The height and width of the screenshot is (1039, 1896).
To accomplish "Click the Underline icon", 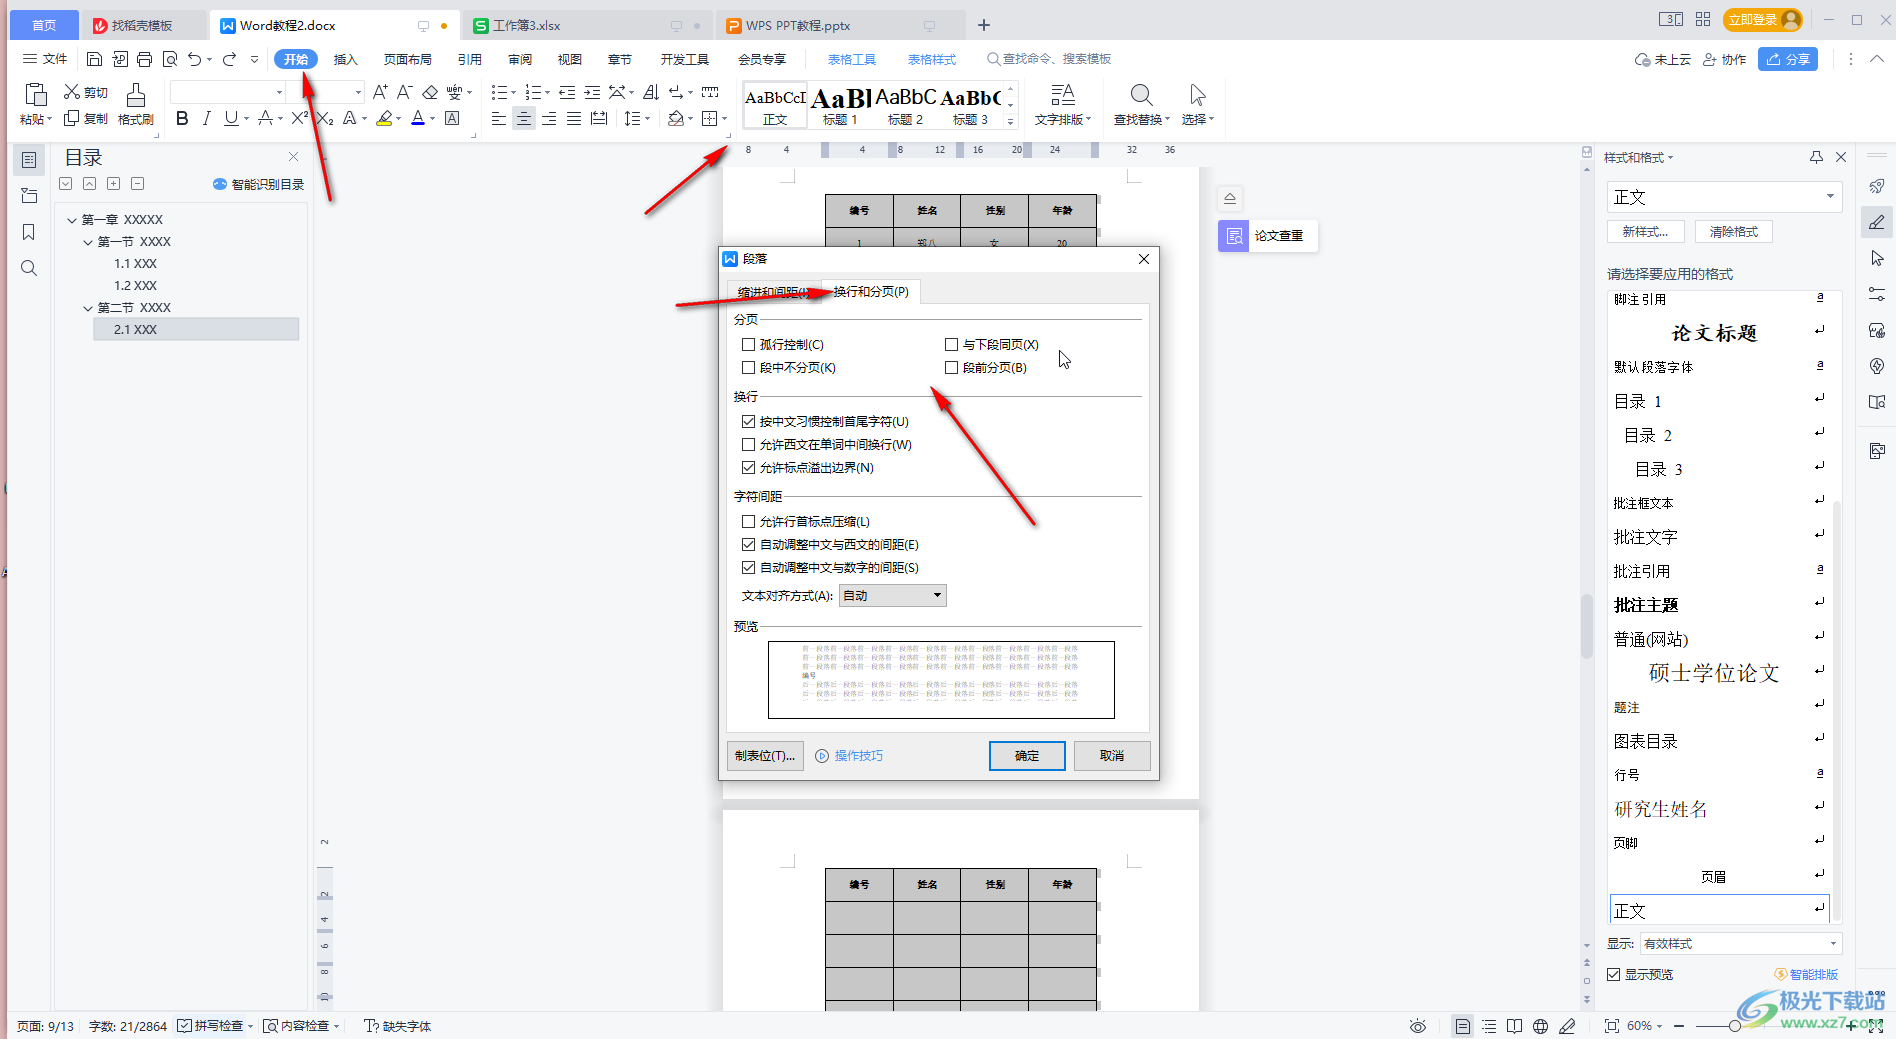I will [x=231, y=119].
